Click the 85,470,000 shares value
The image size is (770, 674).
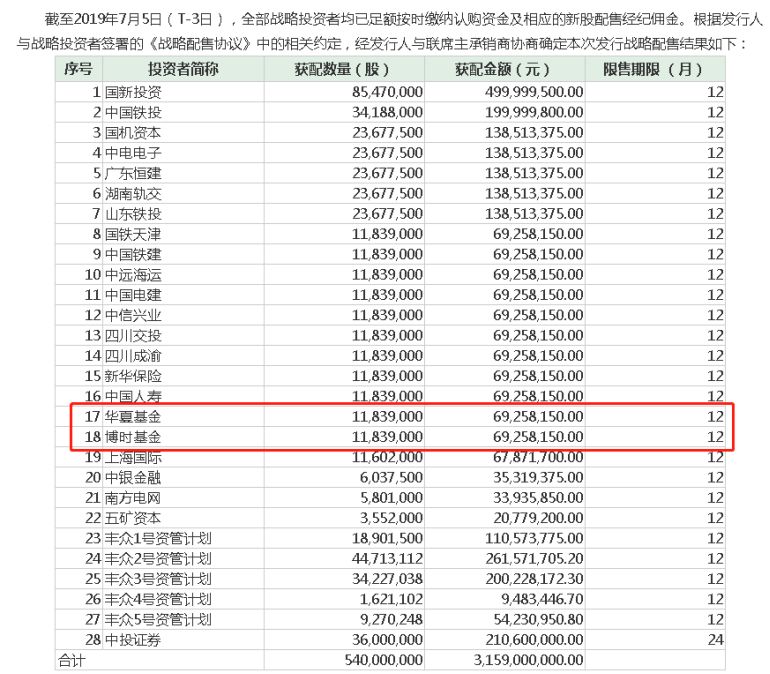387,92
